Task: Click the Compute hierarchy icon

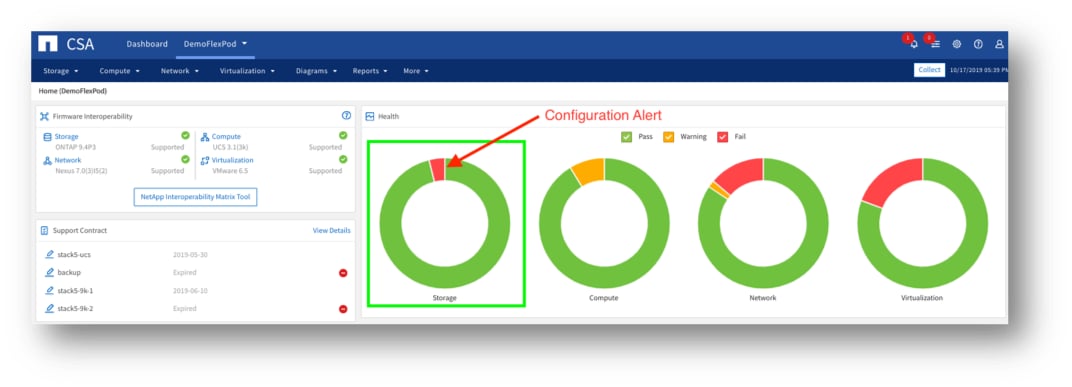Action: click(204, 137)
